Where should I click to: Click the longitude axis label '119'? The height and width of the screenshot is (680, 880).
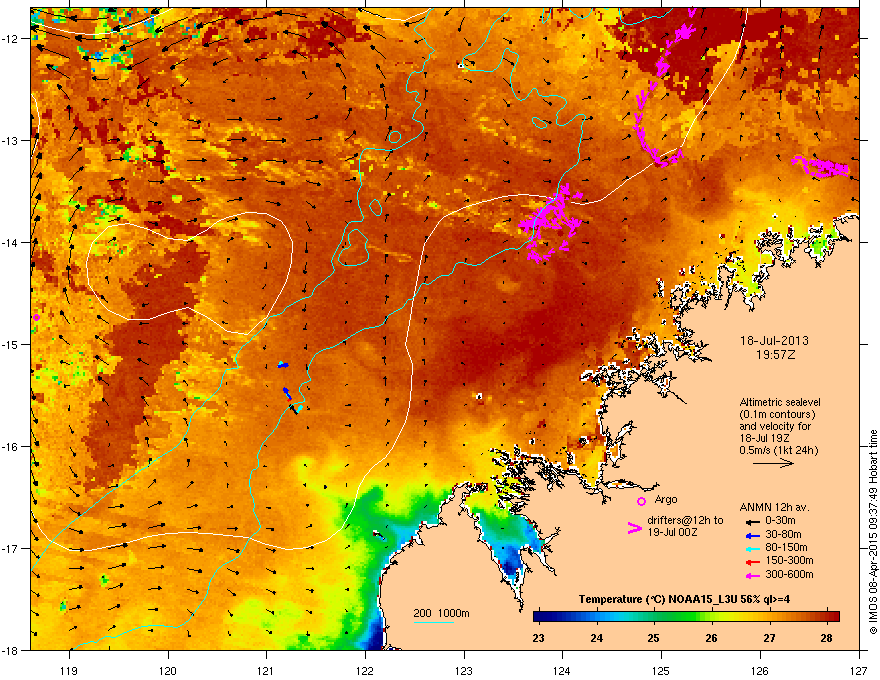tap(69, 670)
